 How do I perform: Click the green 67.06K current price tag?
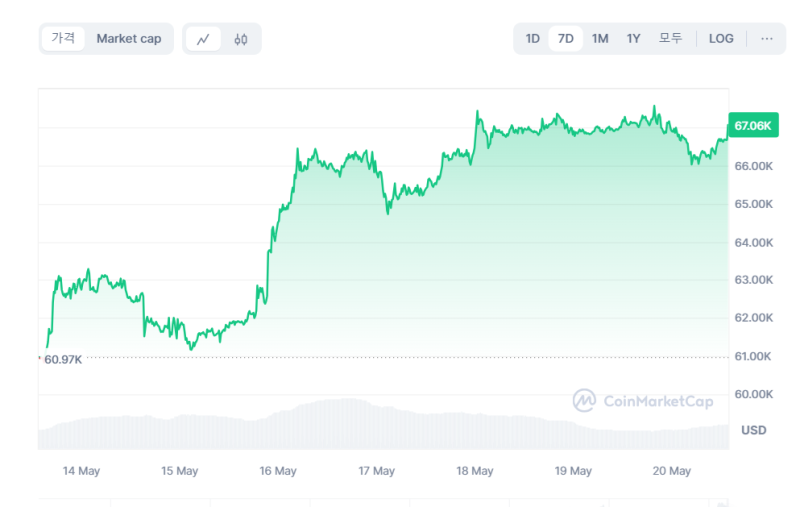[x=752, y=126]
